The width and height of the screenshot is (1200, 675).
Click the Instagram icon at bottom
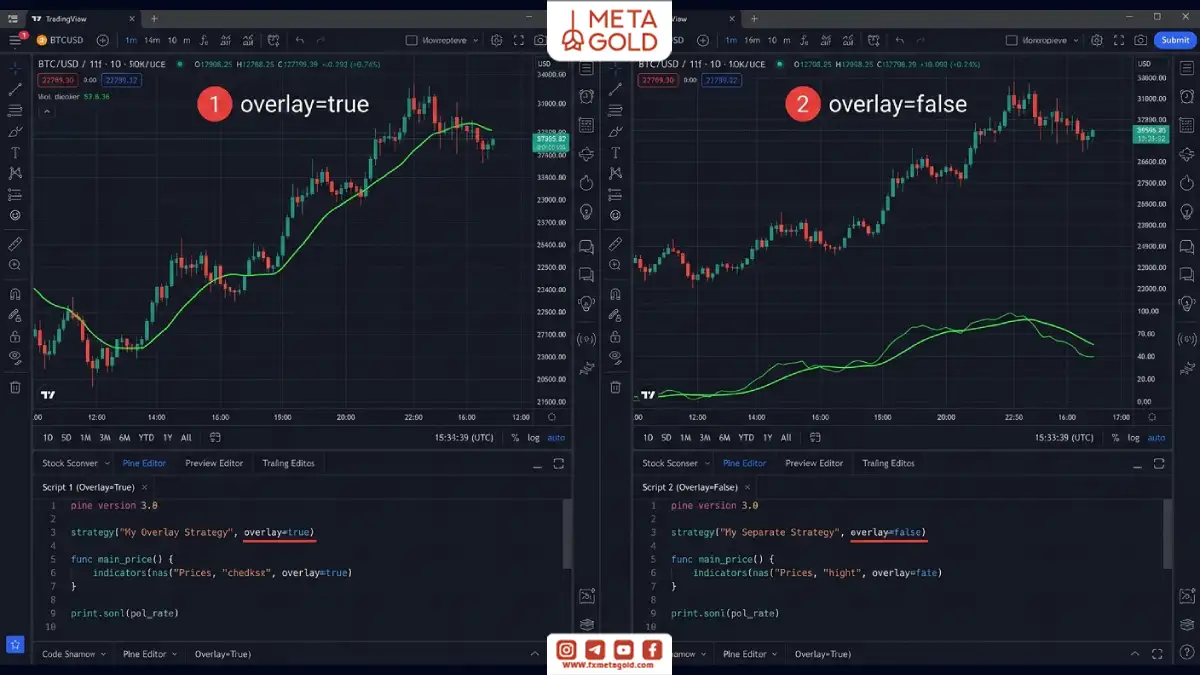coord(566,650)
